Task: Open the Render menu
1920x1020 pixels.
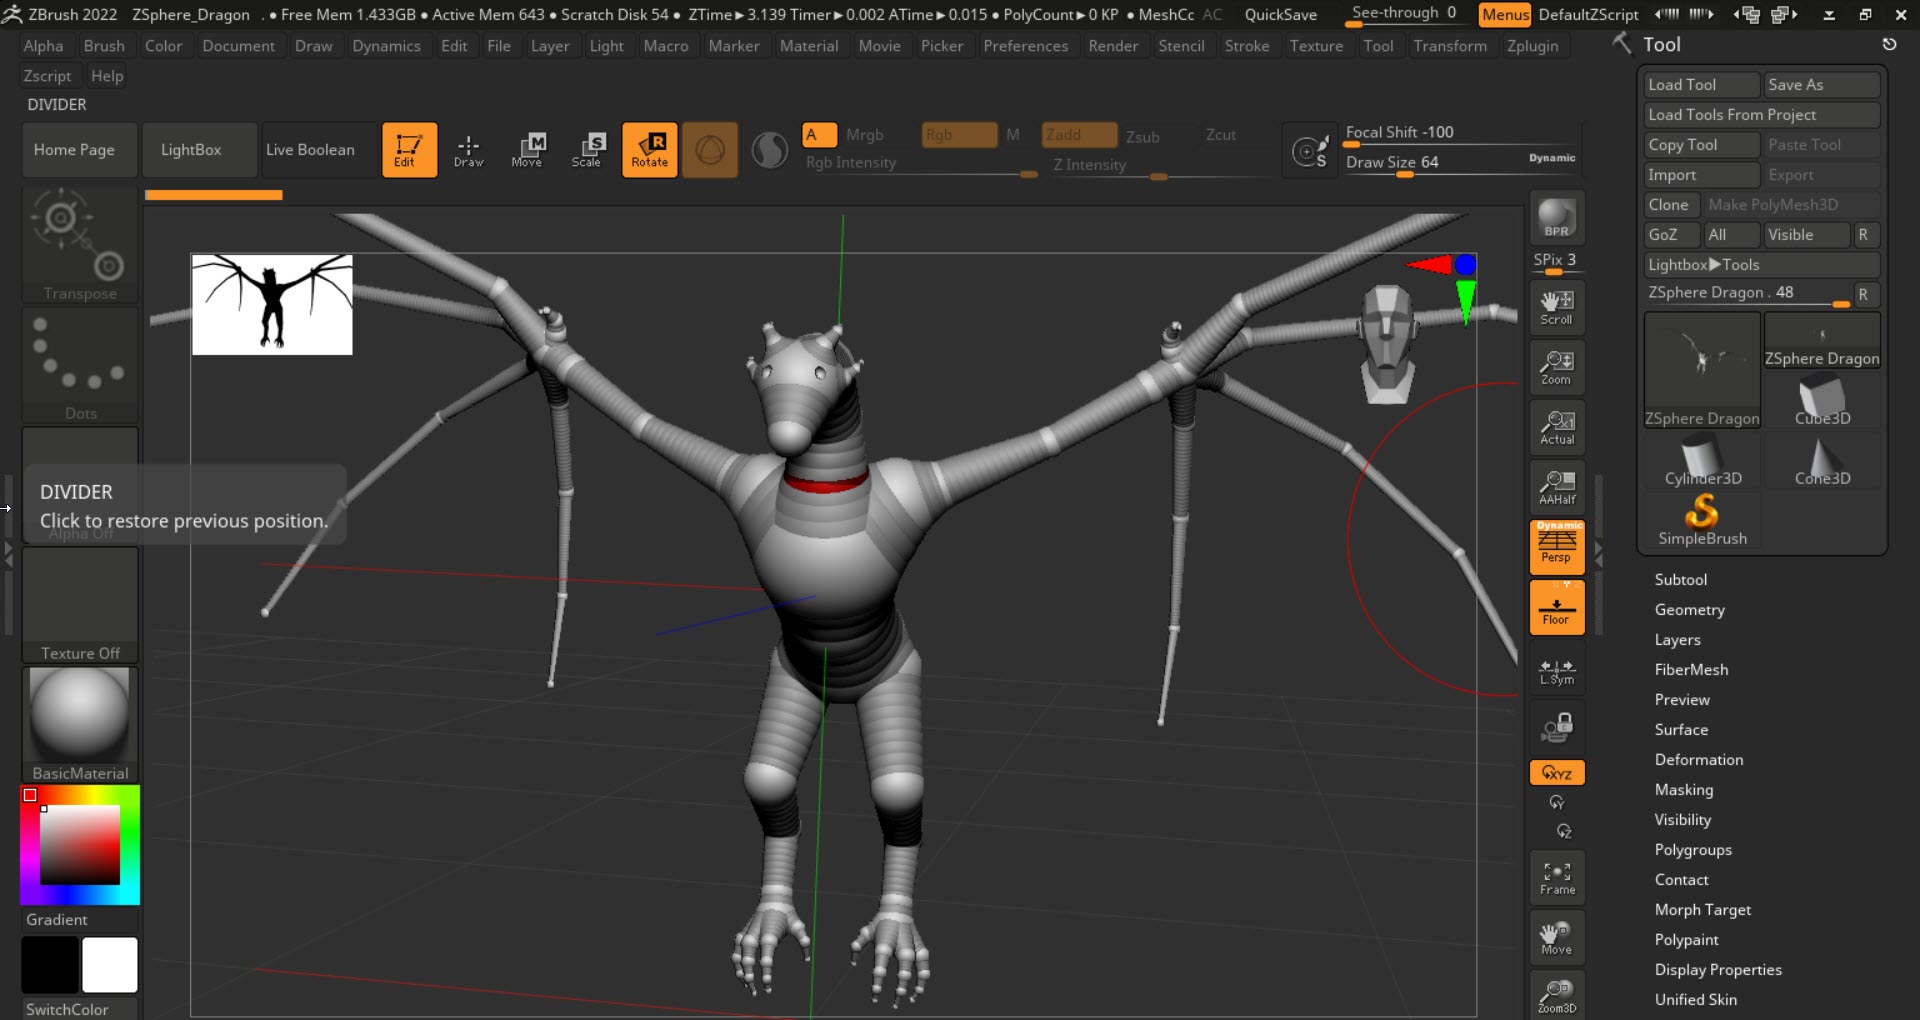Action: click(1113, 46)
